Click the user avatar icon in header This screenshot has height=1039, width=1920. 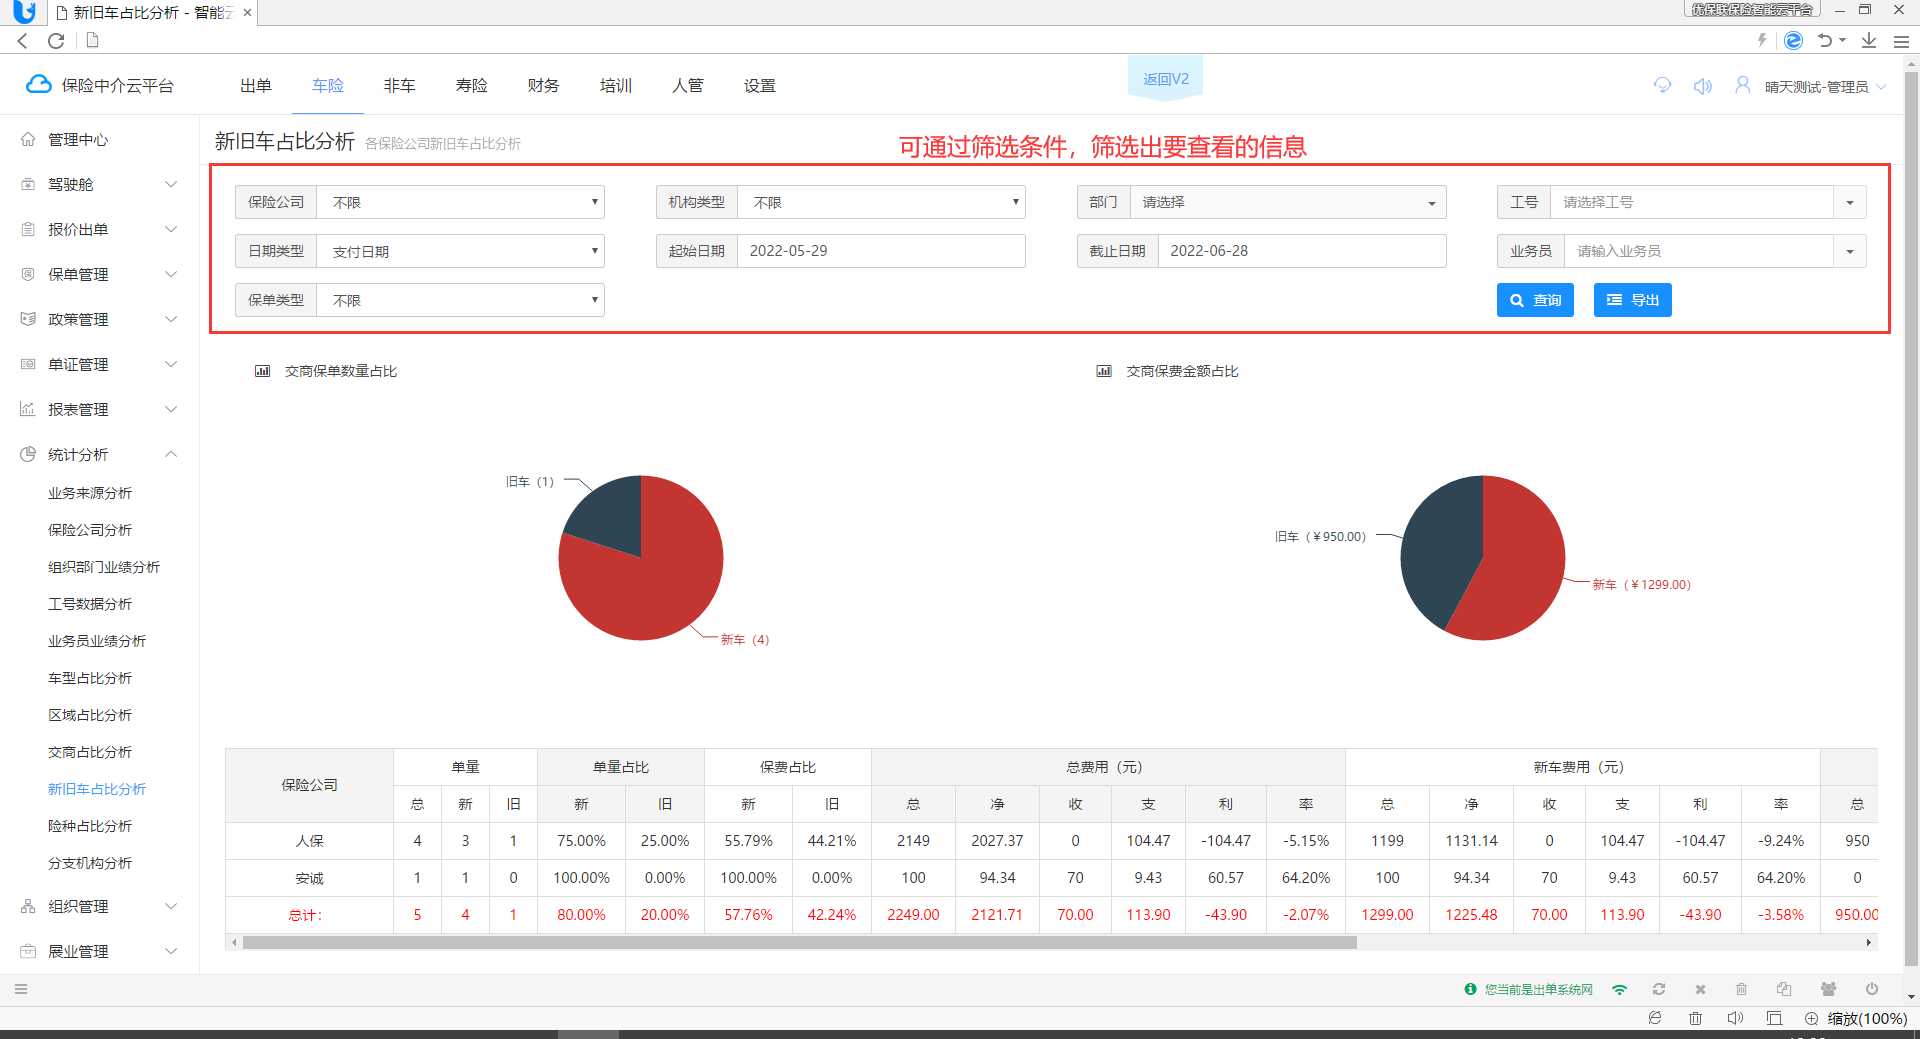point(1742,86)
